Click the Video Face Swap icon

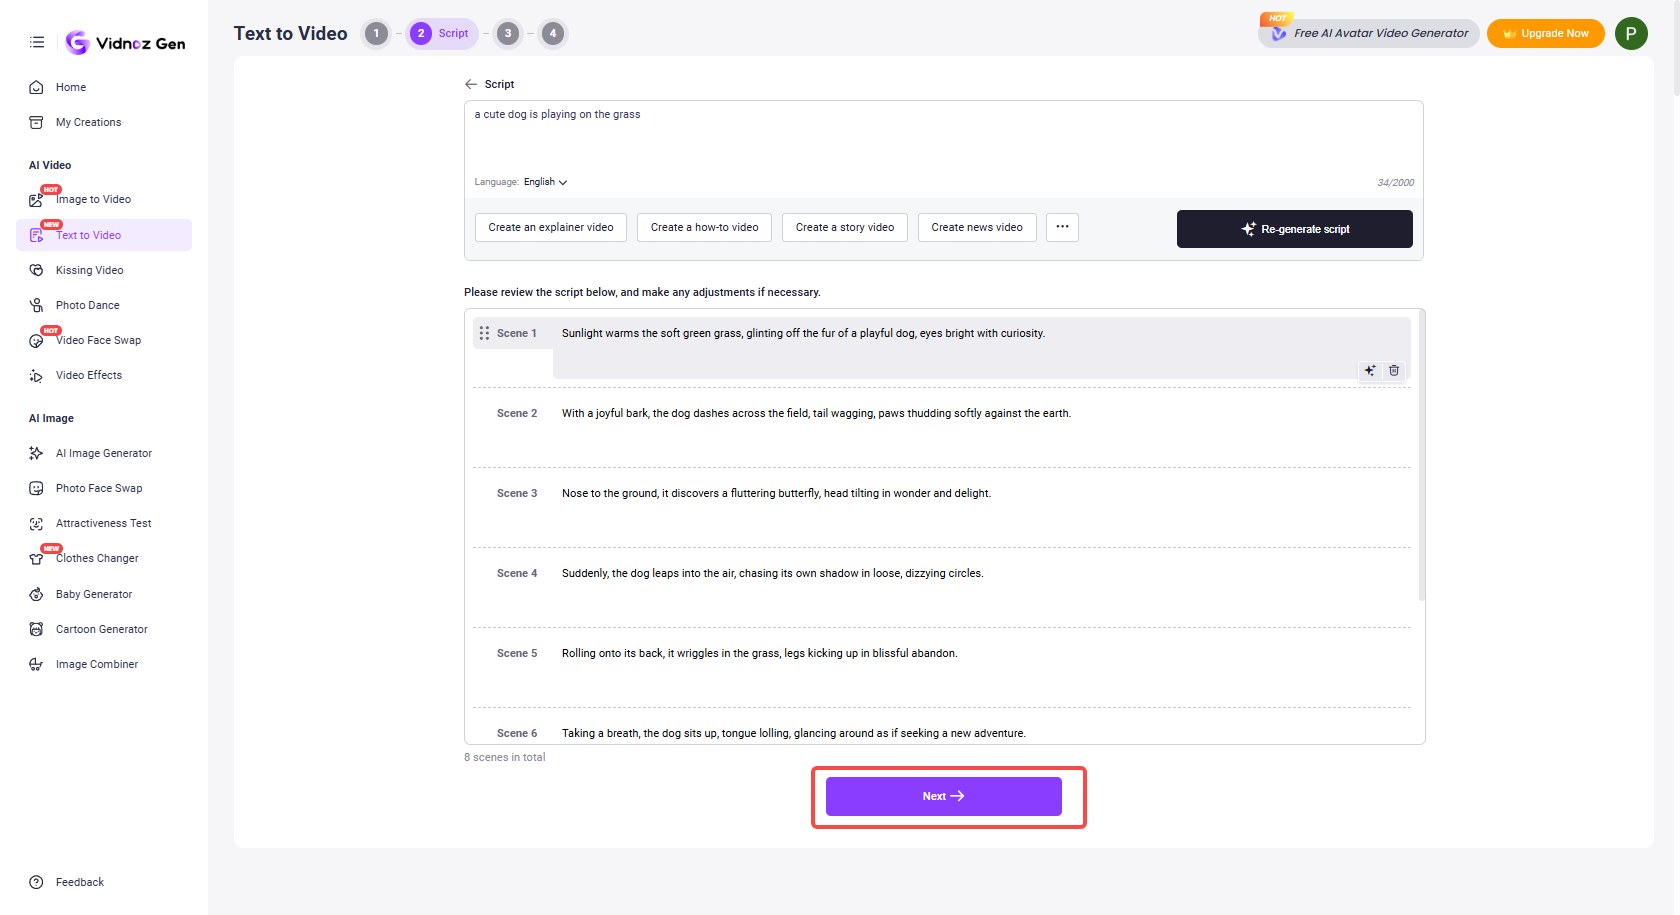tap(36, 341)
